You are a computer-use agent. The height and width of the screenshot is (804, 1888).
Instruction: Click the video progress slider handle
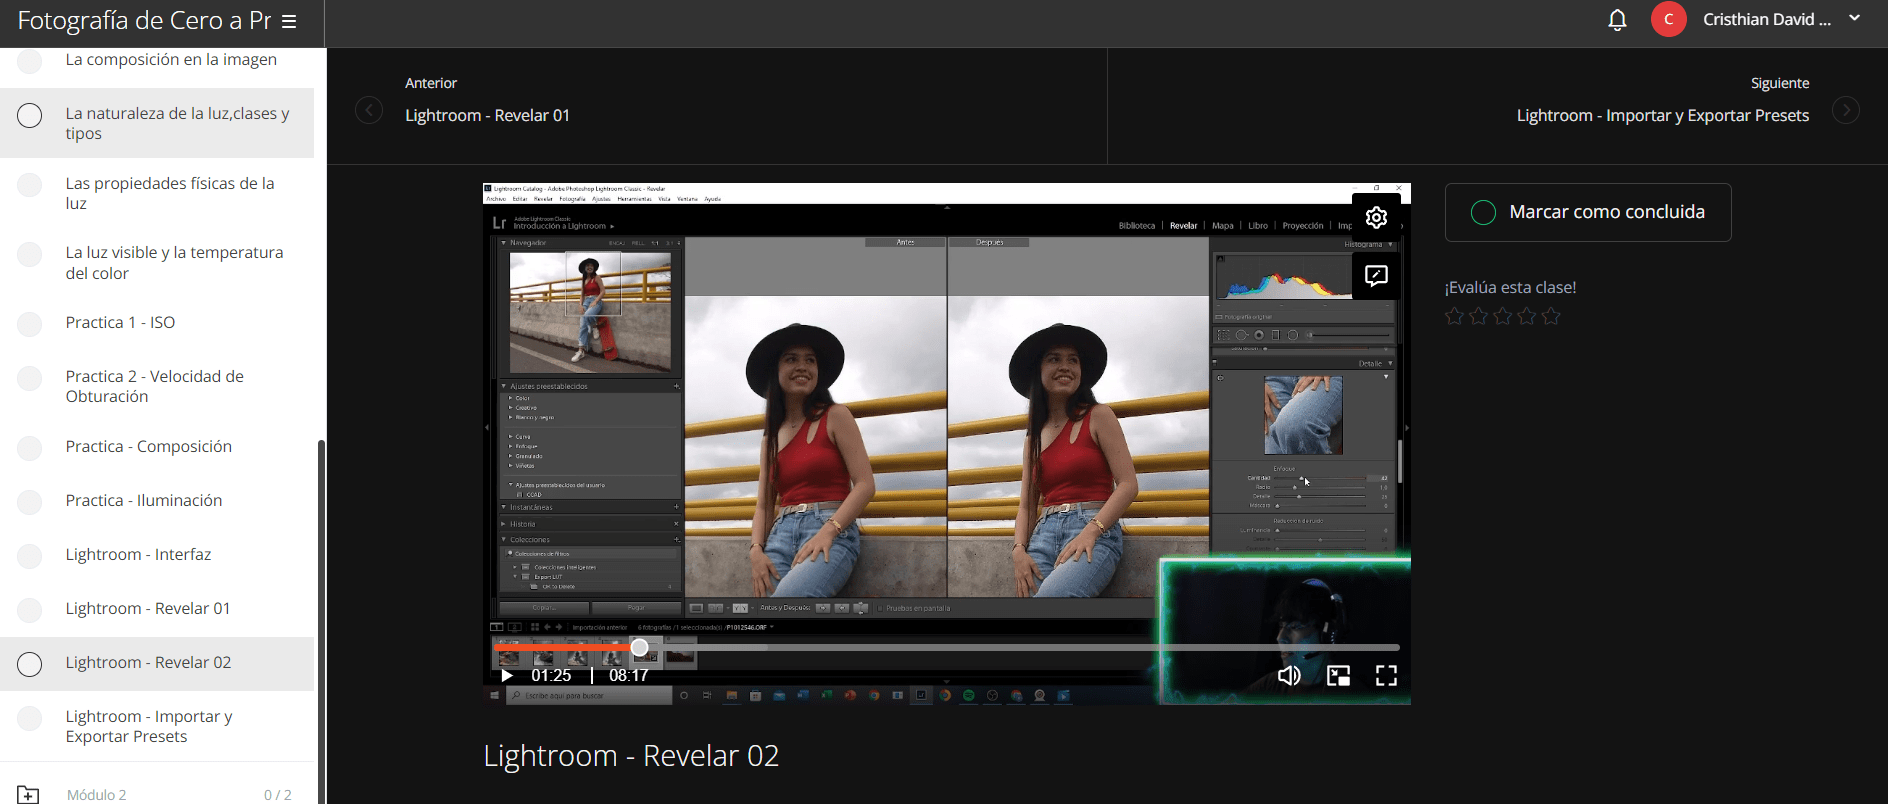640,647
